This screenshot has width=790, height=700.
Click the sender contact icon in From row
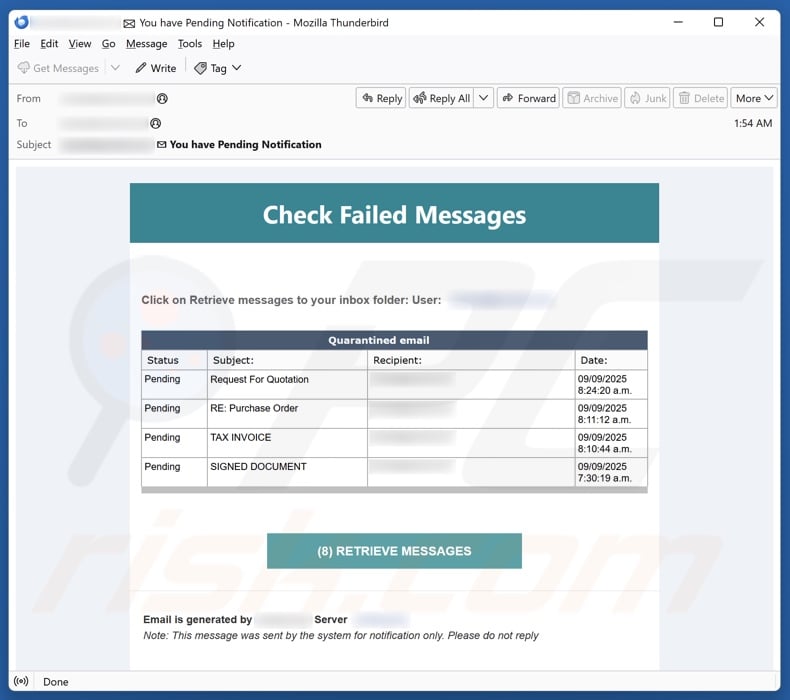point(162,98)
